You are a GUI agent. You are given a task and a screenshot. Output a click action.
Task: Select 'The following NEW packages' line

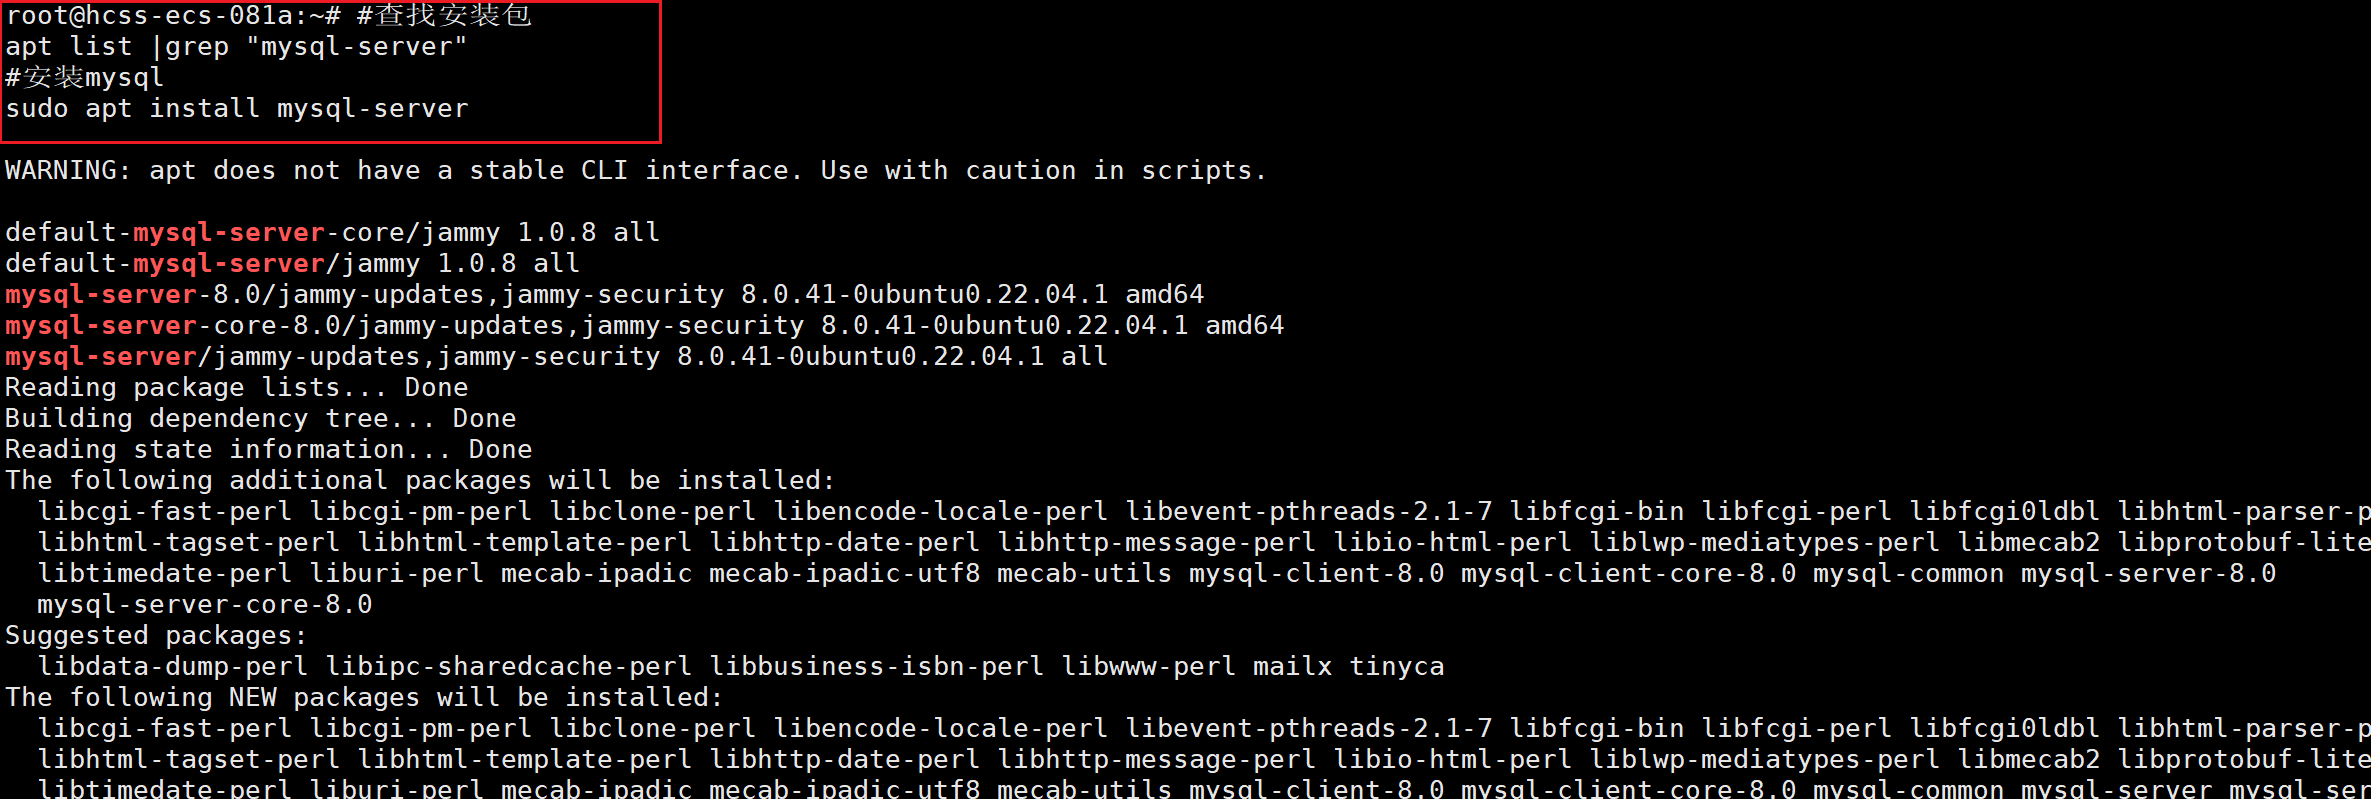364,698
